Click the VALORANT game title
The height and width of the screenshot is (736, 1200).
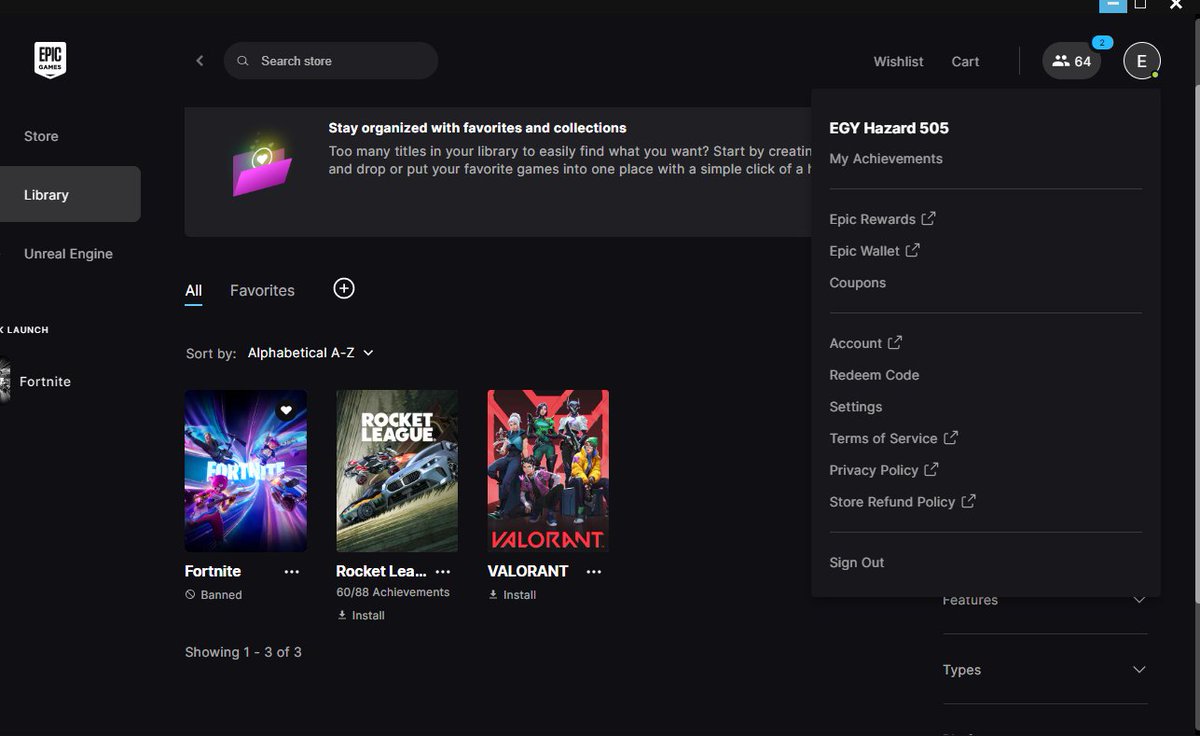(528, 571)
